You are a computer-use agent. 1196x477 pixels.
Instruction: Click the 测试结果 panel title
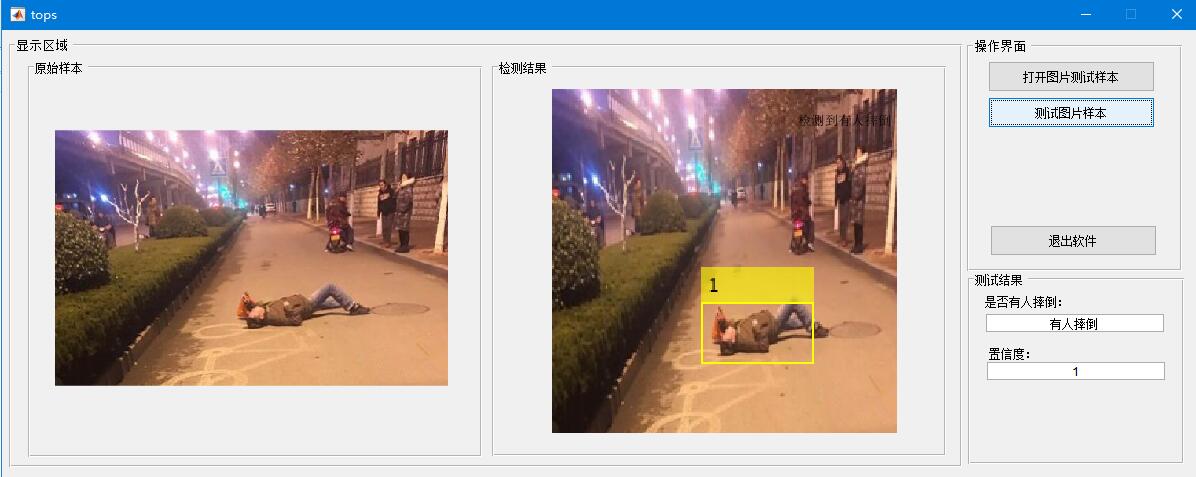pos(998,280)
